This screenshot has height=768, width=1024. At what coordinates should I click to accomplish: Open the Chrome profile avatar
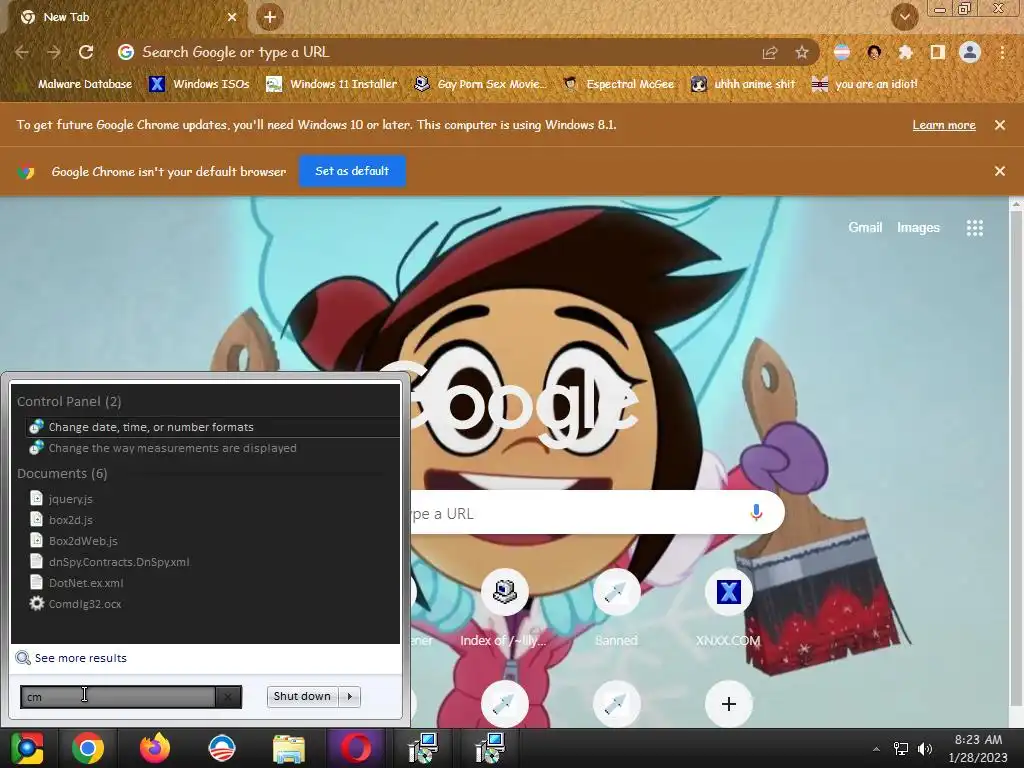point(970,52)
